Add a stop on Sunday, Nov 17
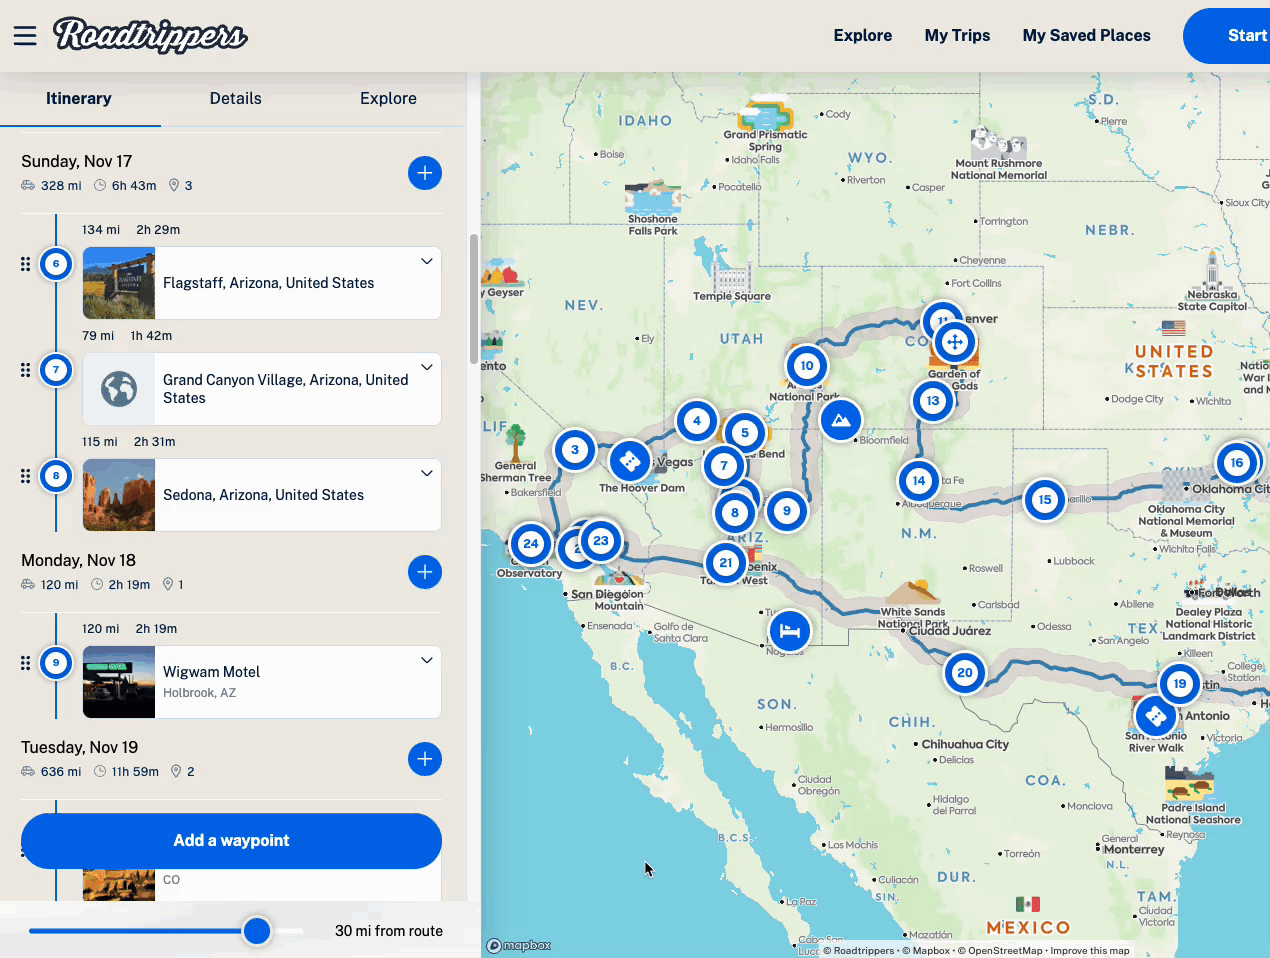Viewport: 1270px width, 958px height. click(425, 173)
